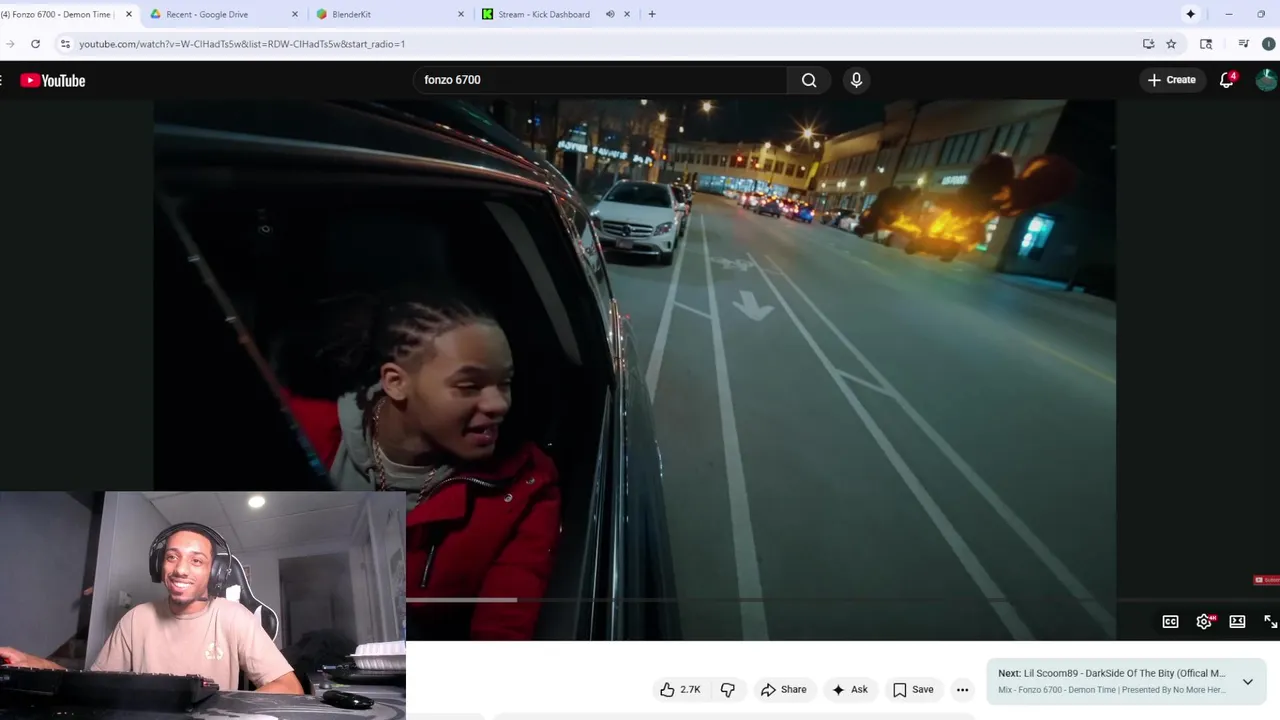Viewport: 1280px width, 720px height.
Task: Open YouTube notifications bell
Action: pos(1227,80)
